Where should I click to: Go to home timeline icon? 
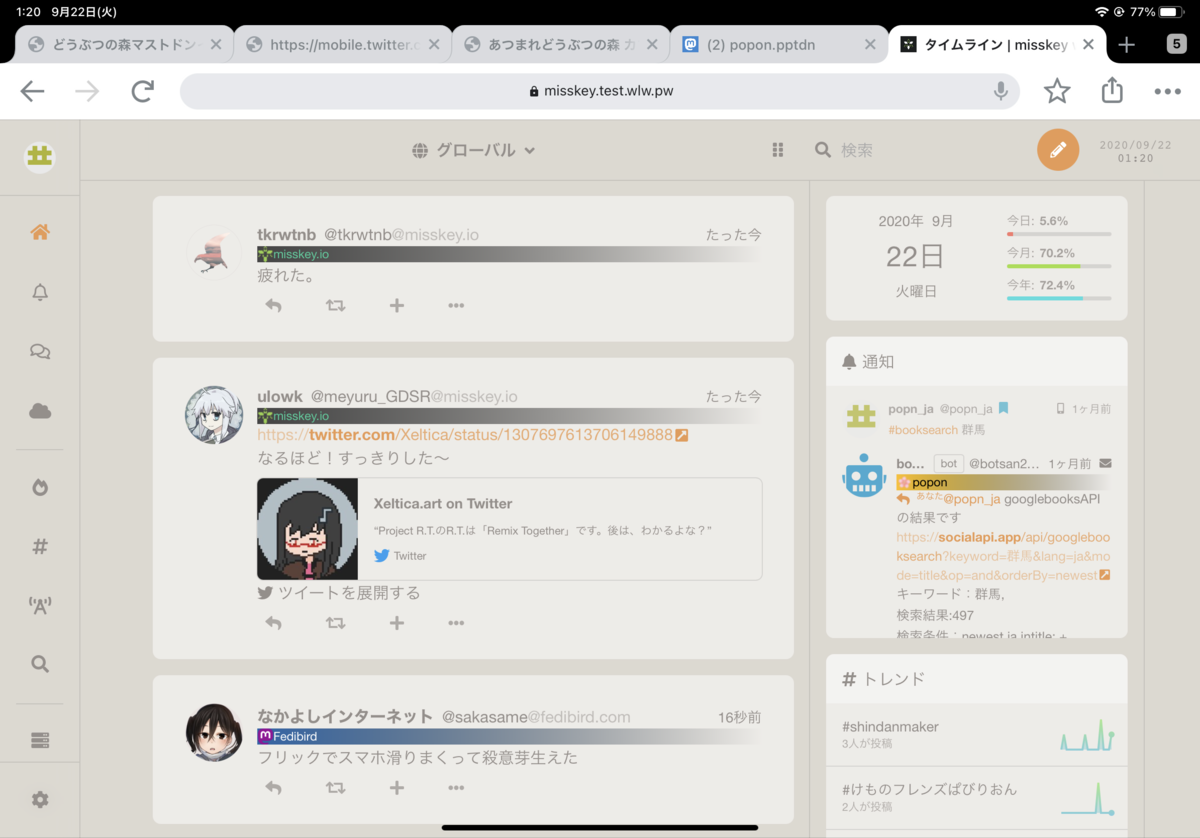40,232
